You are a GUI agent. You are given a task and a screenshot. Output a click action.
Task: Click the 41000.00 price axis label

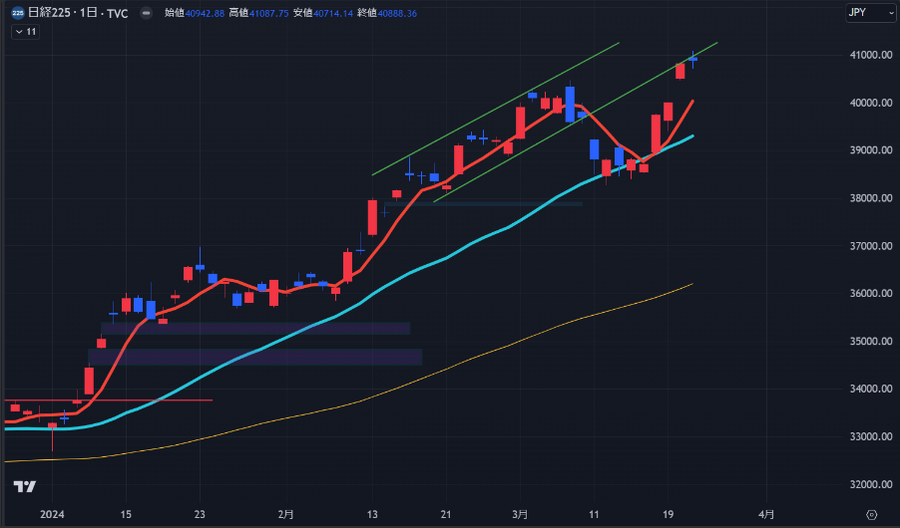[x=864, y=55]
